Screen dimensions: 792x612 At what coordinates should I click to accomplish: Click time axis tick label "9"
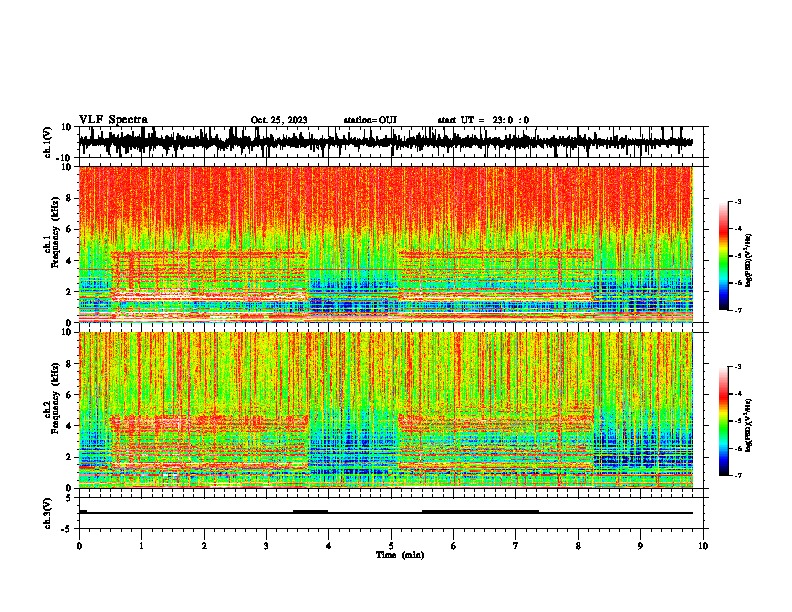pyautogui.click(x=640, y=546)
